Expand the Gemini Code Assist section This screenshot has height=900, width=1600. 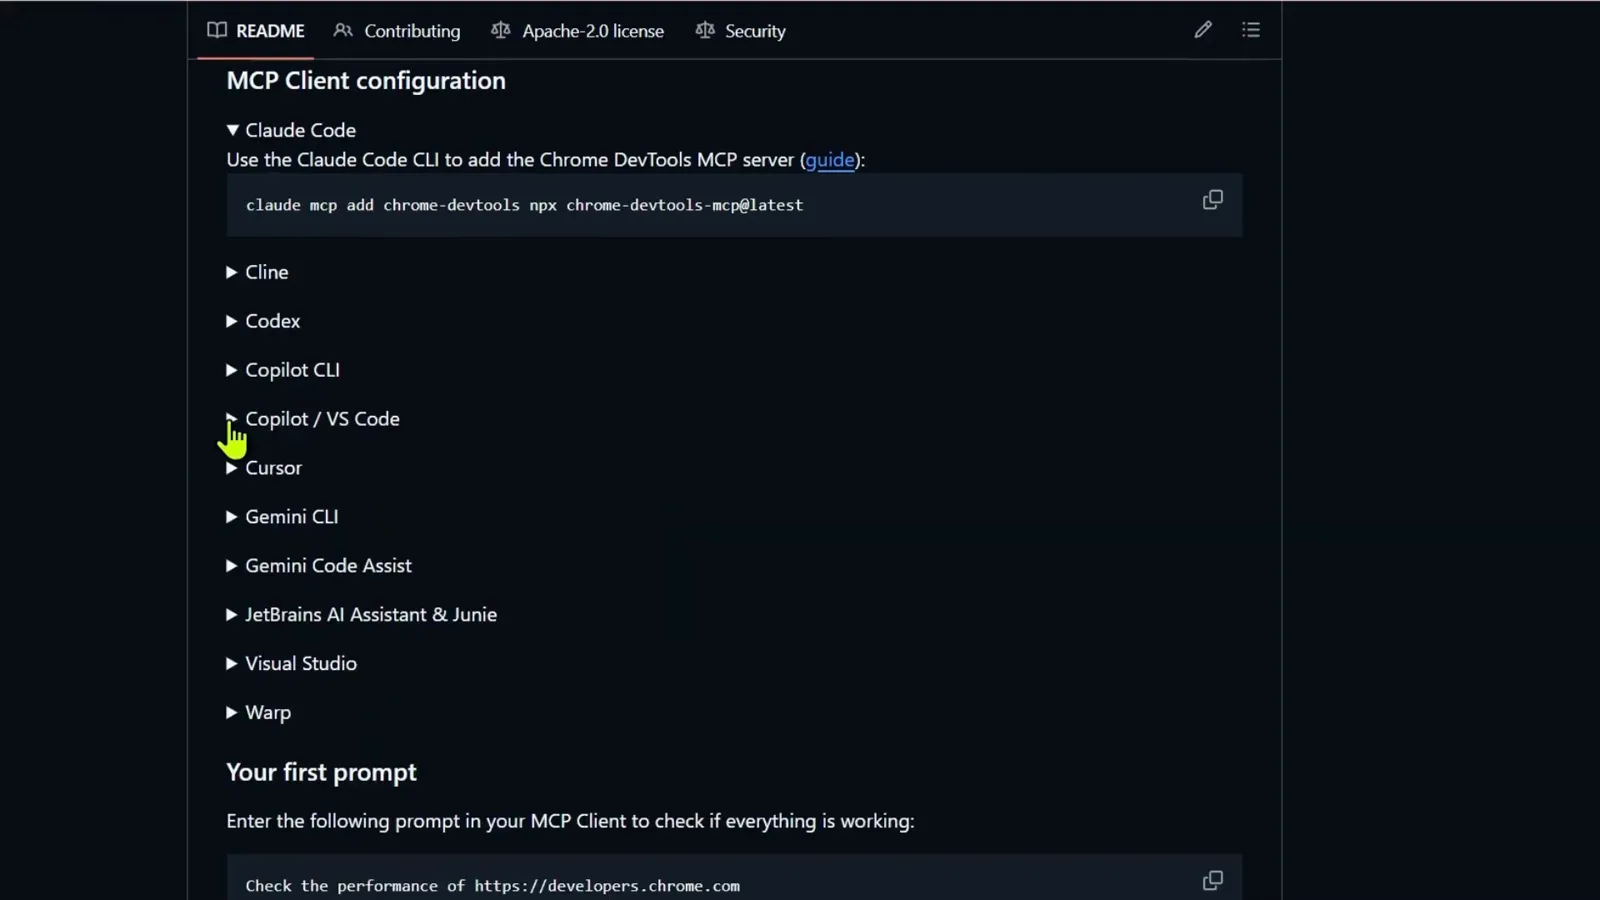pyautogui.click(x=320, y=566)
